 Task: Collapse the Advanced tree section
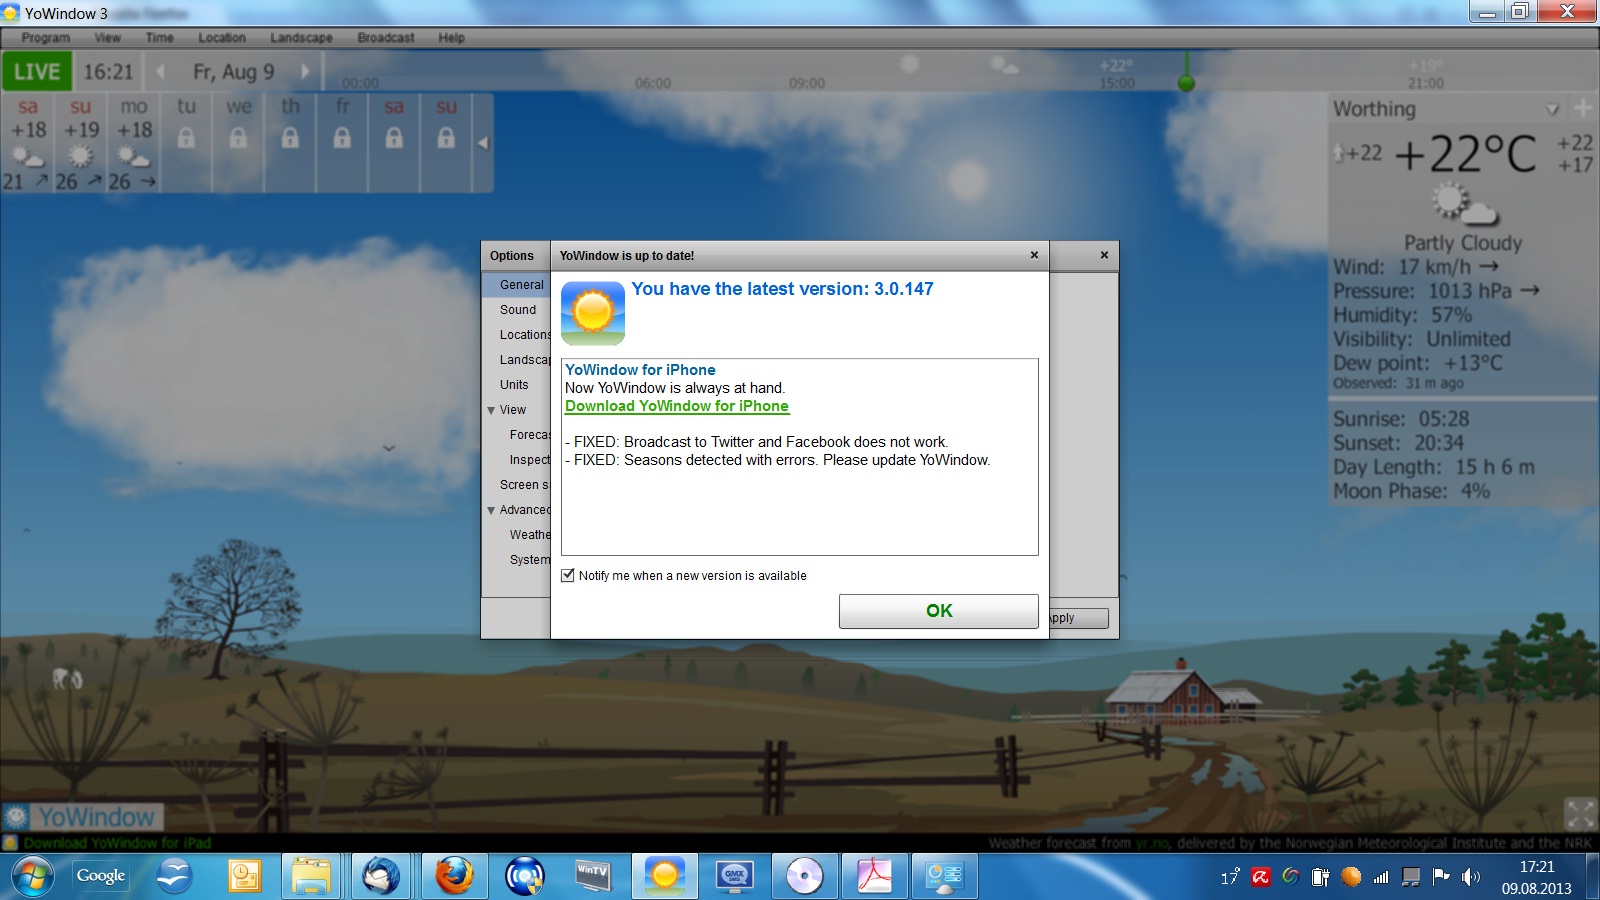[491, 510]
